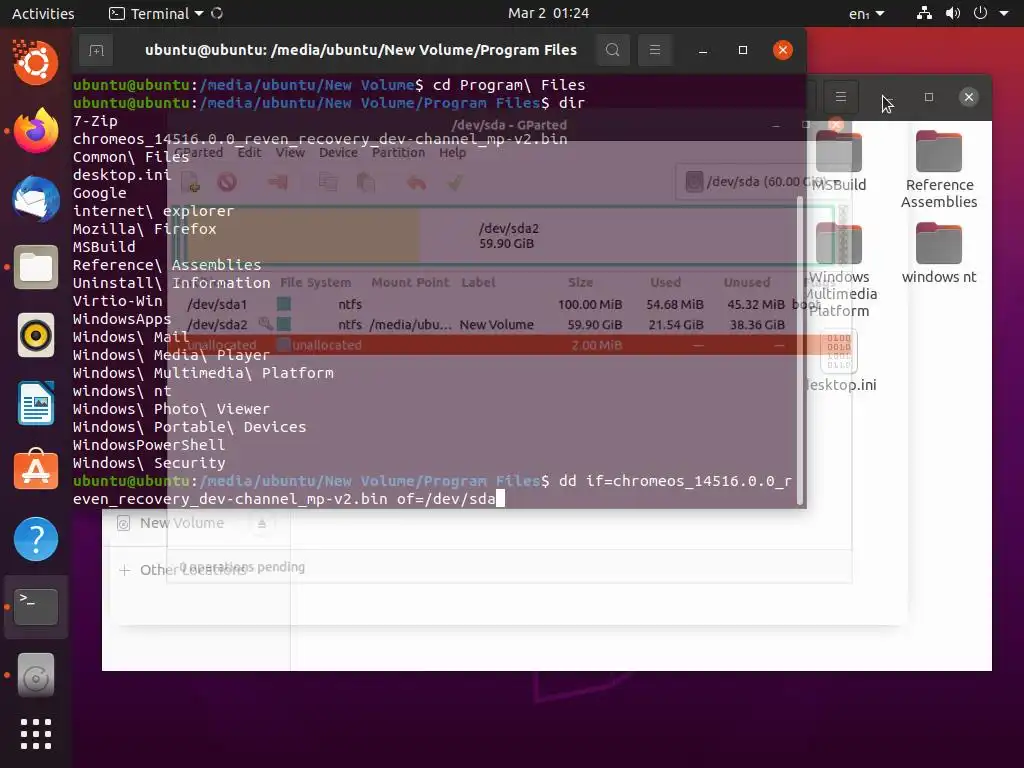Image resolution: width=1024 pixels, height=768 pixels.
Task: Open the Edit menu in GParted
Action: 249,152
